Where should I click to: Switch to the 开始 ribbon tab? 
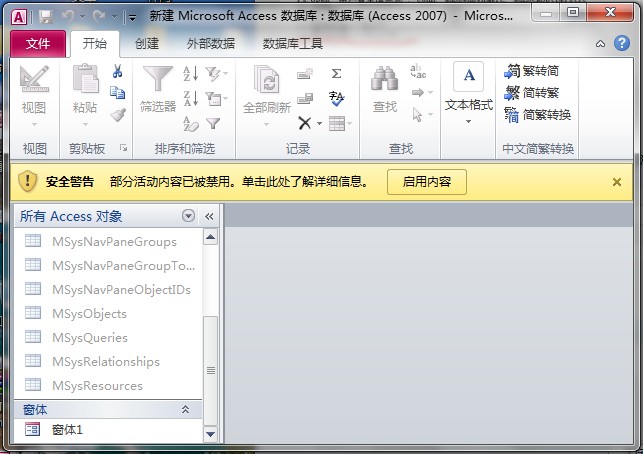click(95, 43)
